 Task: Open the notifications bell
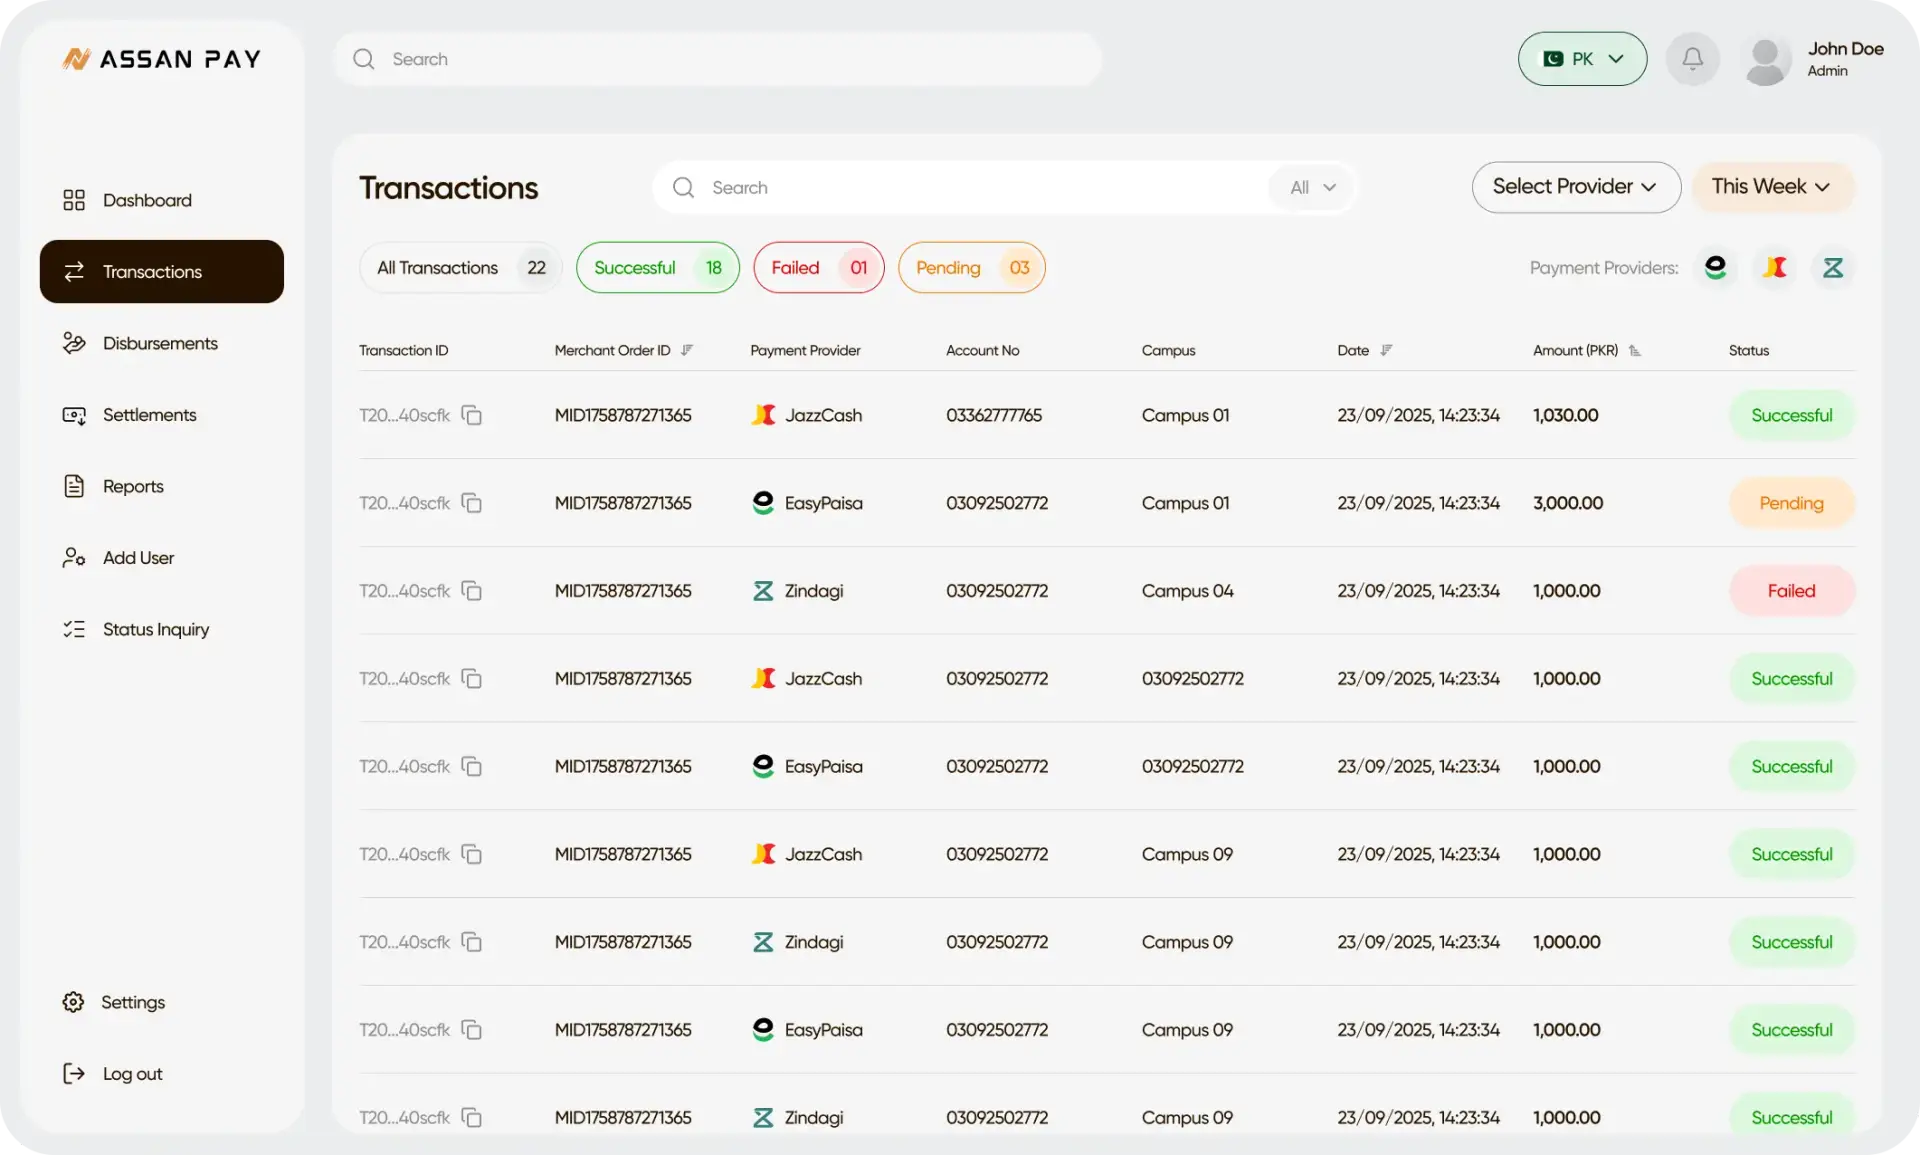pos(1692,59)
